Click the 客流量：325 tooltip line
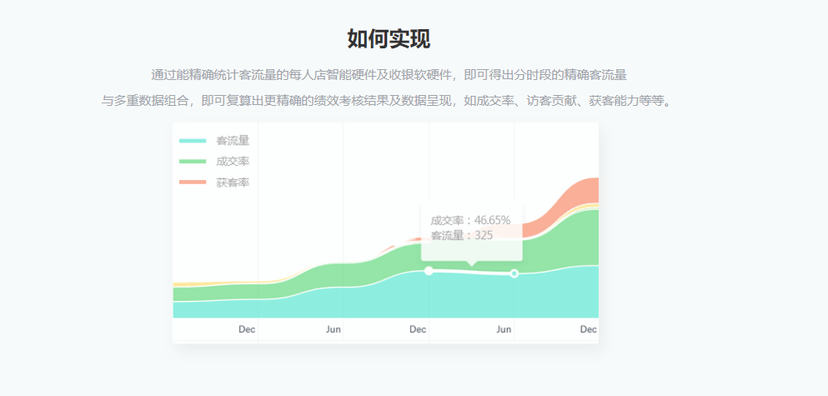The image size is (828, 396). tap(462, 235)
